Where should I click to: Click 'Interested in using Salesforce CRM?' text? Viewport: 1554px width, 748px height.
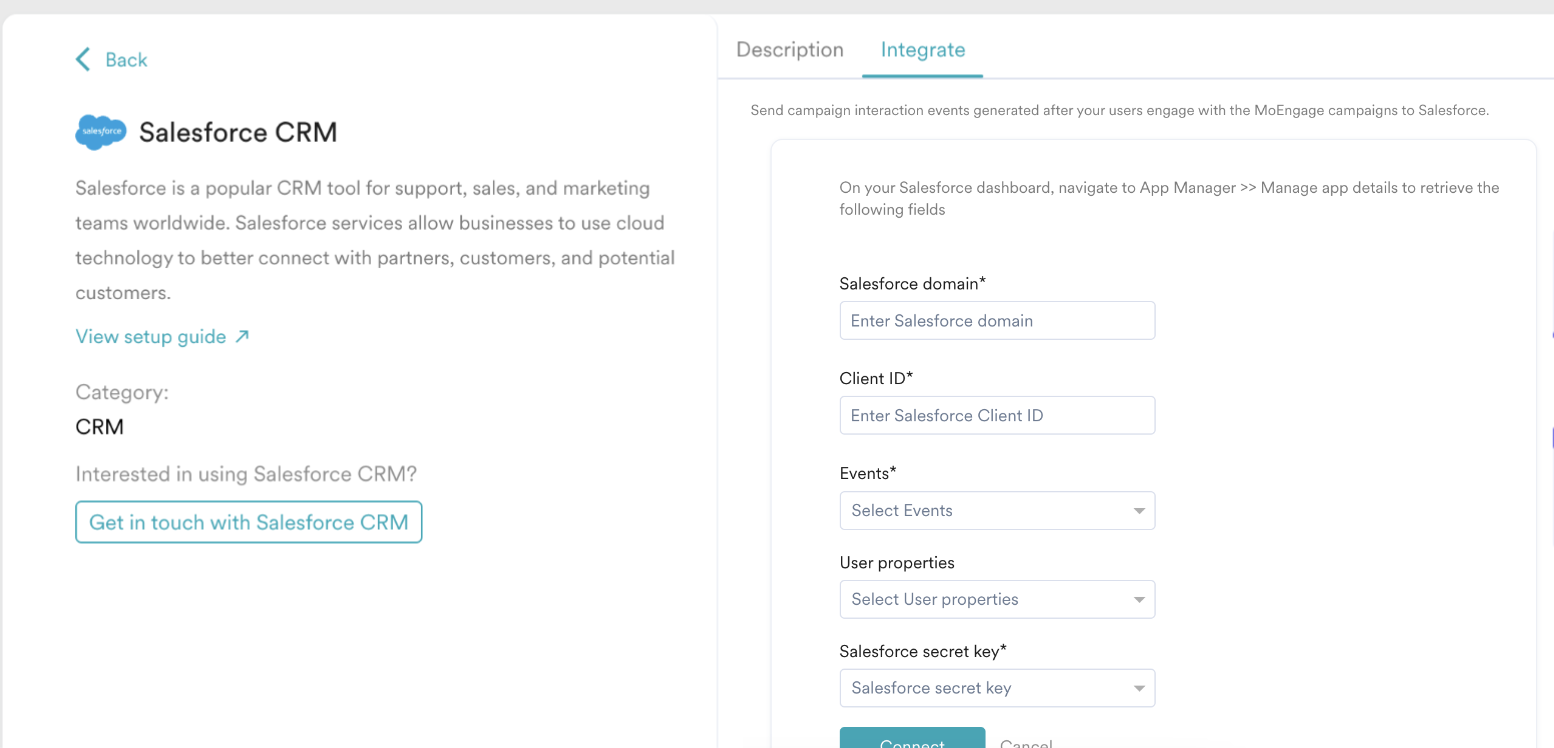[x=246, y=474]
